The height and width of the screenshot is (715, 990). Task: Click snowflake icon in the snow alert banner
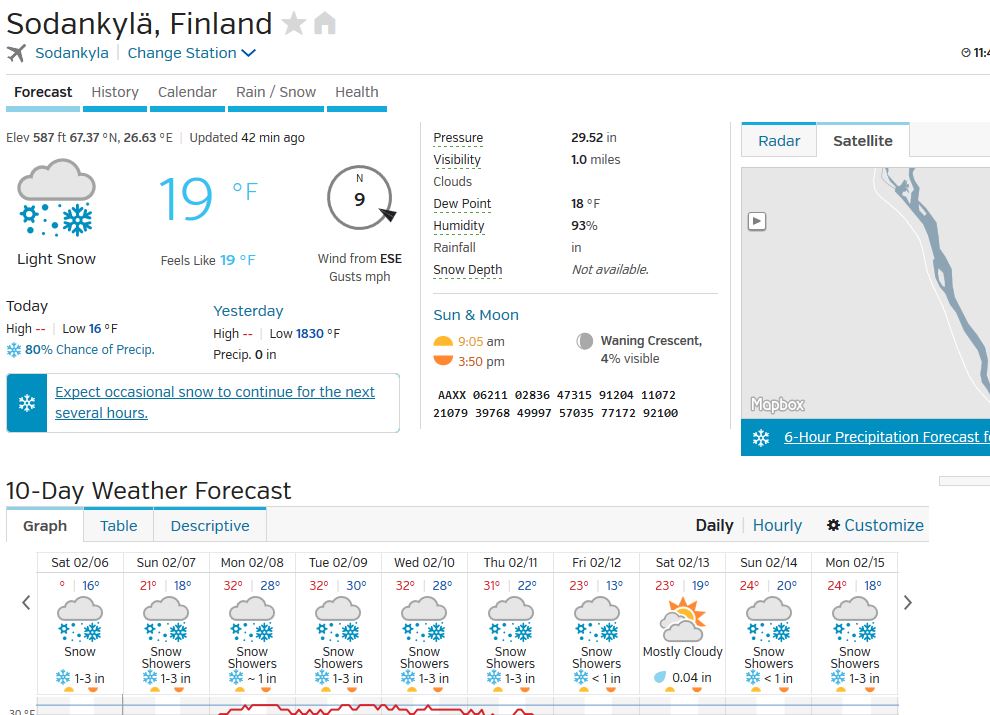tap(27, 403)
